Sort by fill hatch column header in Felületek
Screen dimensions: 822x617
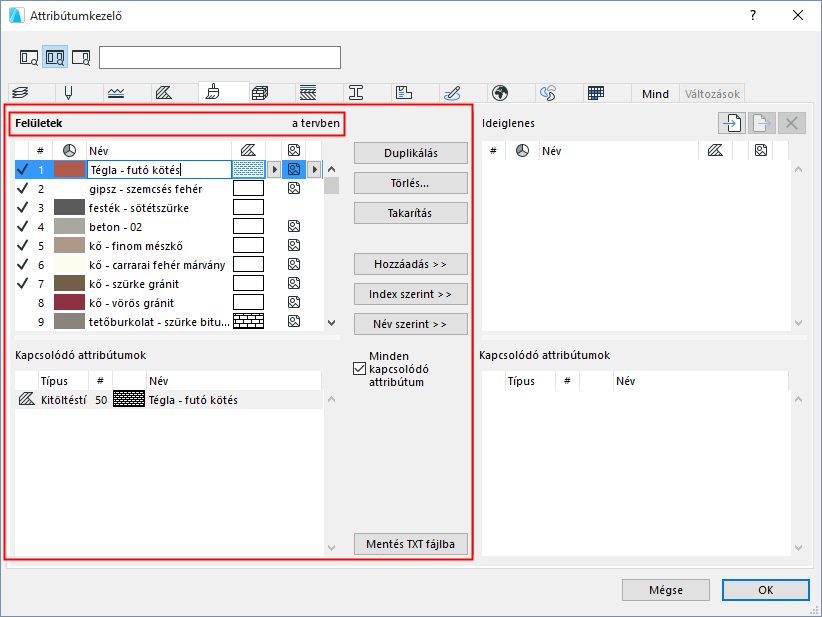(x=248, y=151)
